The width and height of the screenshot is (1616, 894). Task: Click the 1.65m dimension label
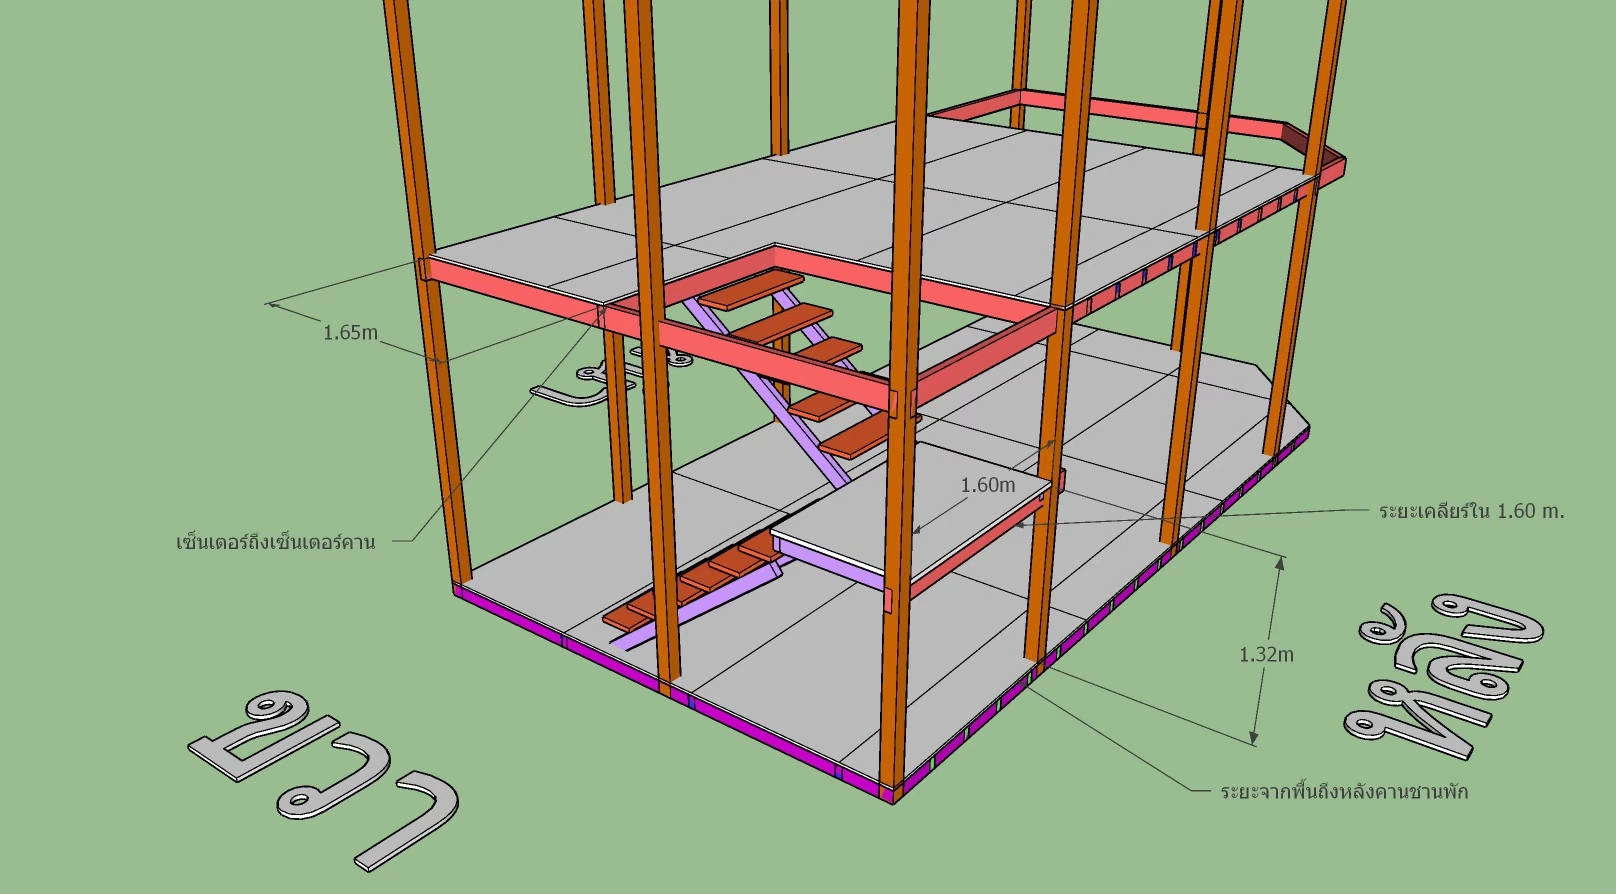coord(350,333)
